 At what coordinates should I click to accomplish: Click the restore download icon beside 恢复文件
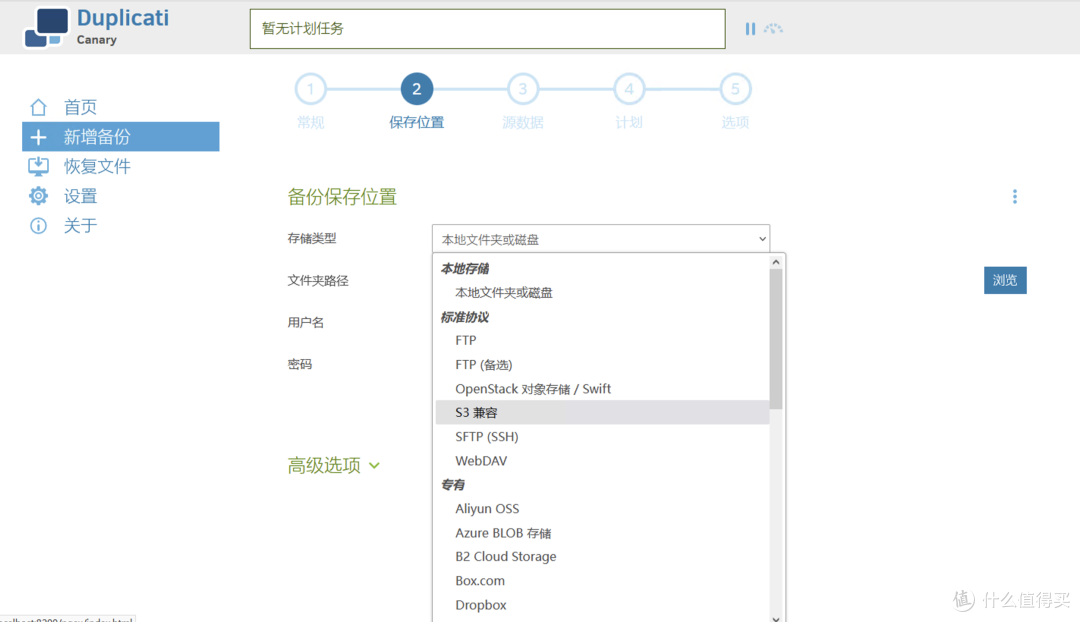pos(39,167)
